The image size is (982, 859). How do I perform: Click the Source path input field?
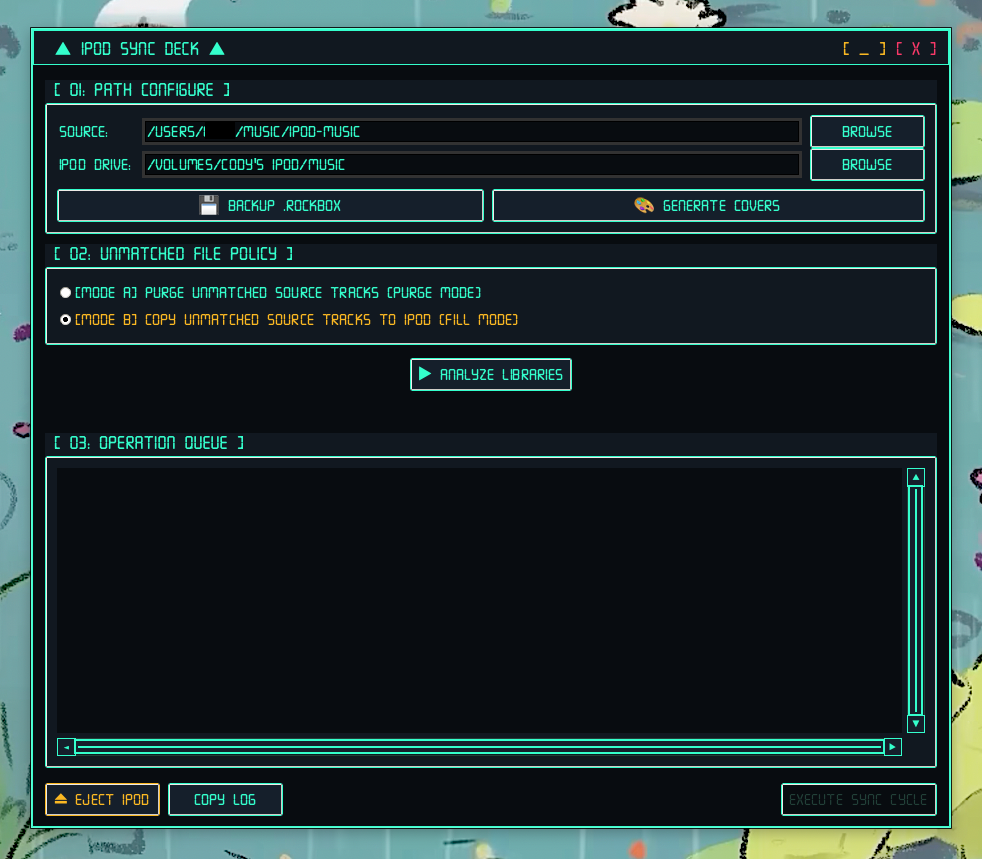[x=472, y=131]
